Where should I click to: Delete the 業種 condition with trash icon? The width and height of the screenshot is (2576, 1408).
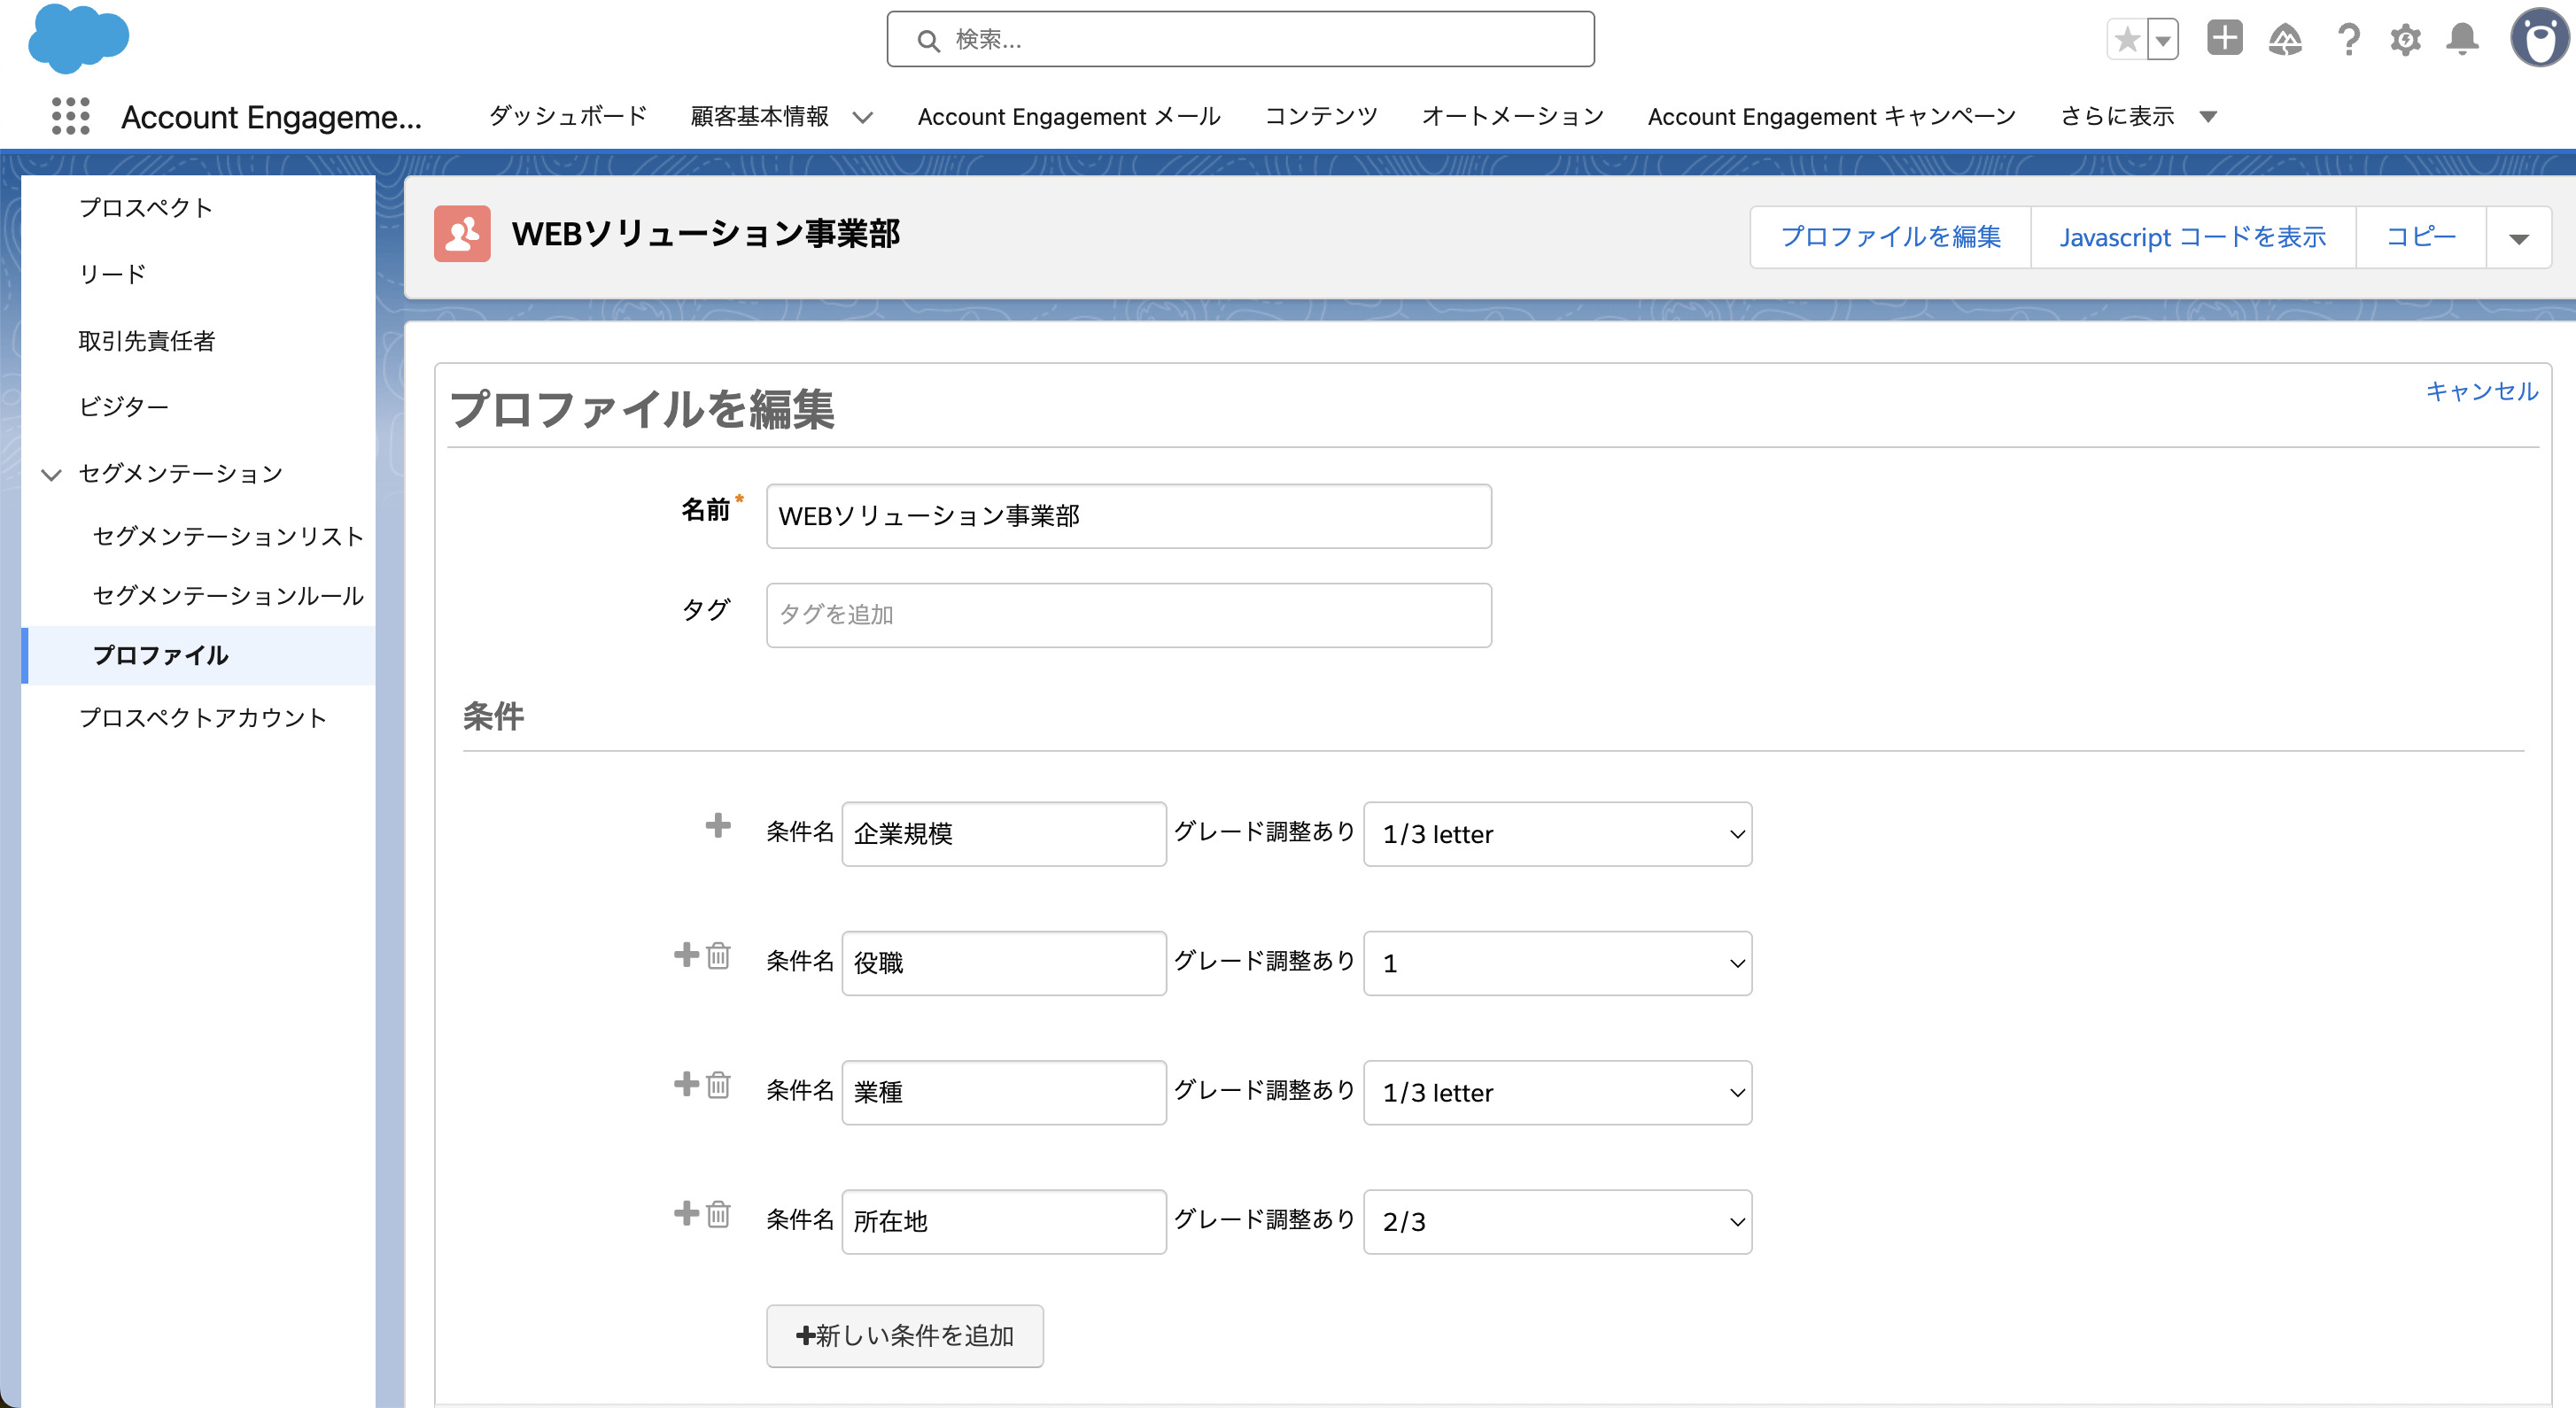pos(718,1085)
